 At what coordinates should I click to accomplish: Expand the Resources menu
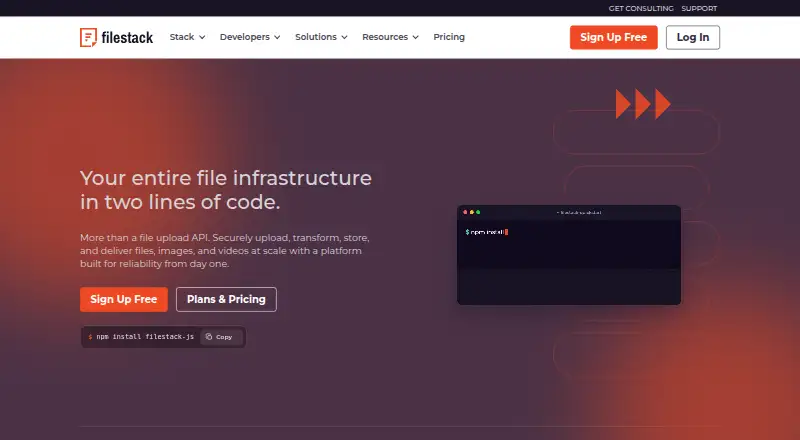pos(390,37)
